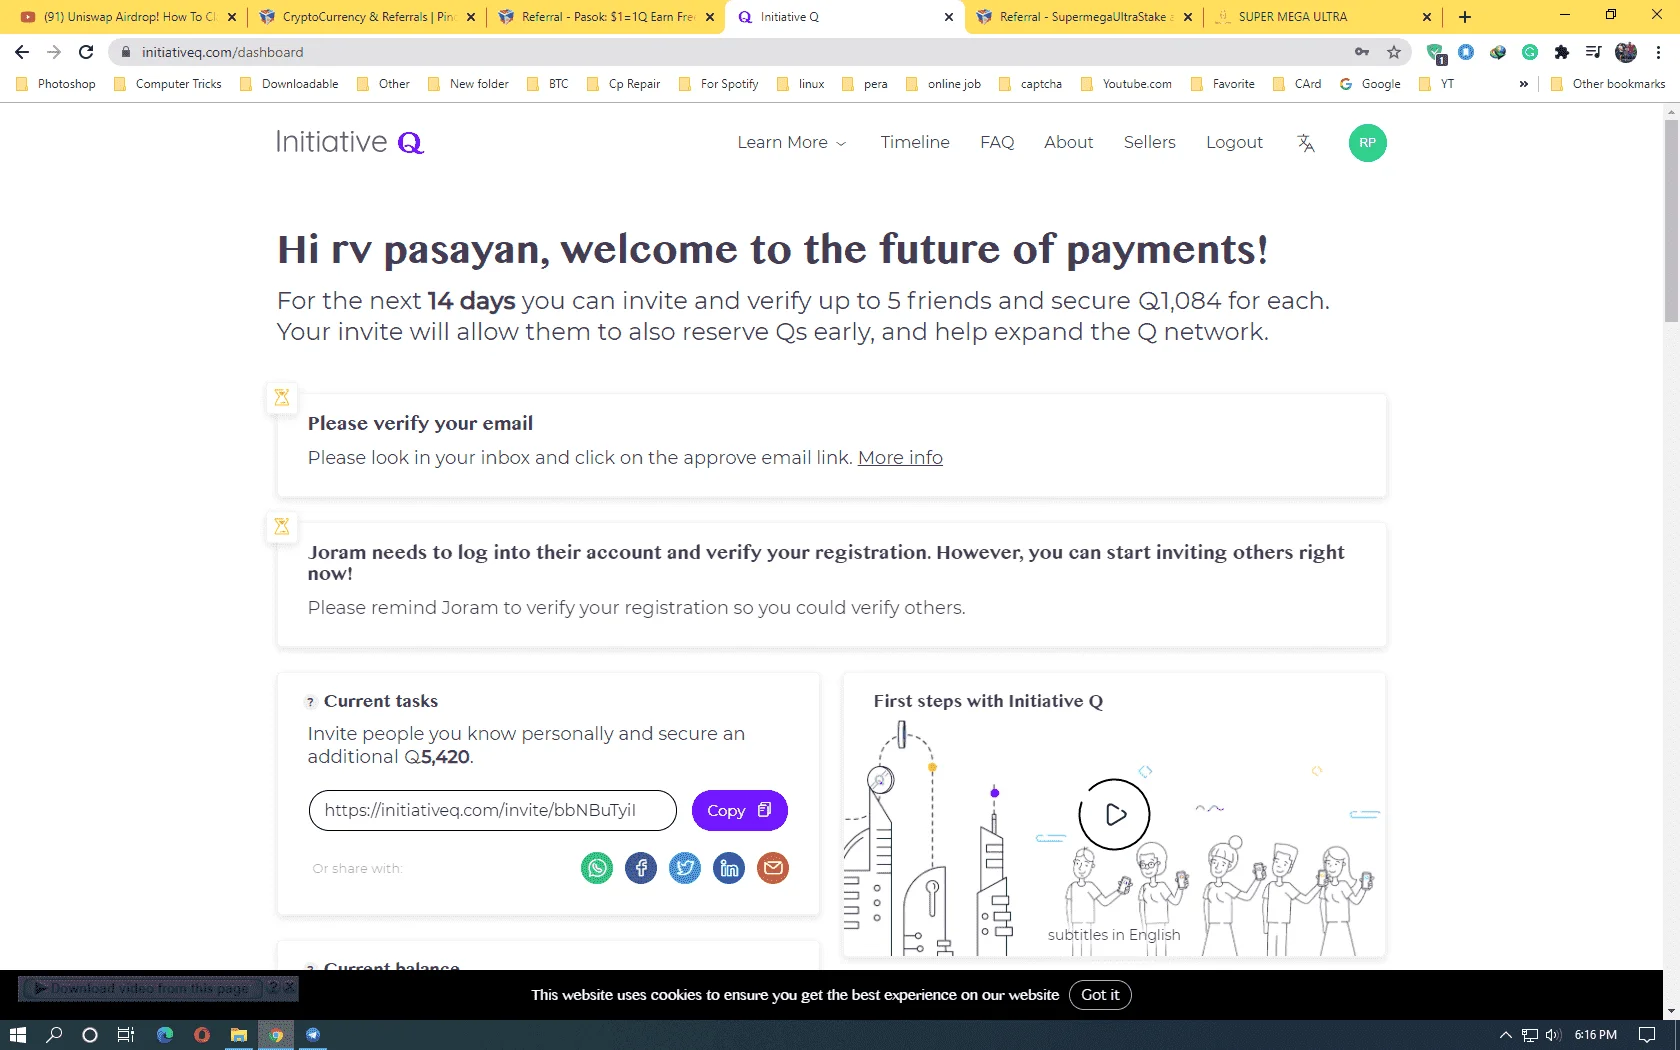The height and width of the screenshot is (1050, 1680).
Task: Share invite link via LinkedIn icon
Action: point(729,868)
